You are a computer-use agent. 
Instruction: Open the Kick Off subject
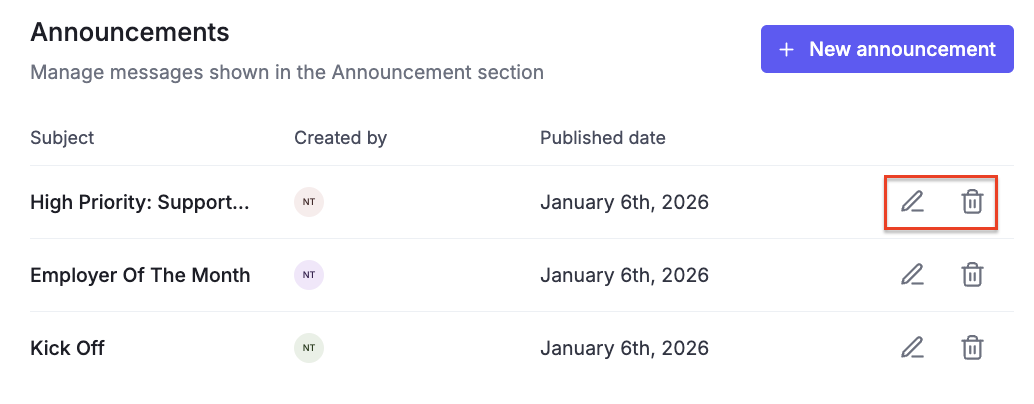pyautogui.click(x=67, y=348)
